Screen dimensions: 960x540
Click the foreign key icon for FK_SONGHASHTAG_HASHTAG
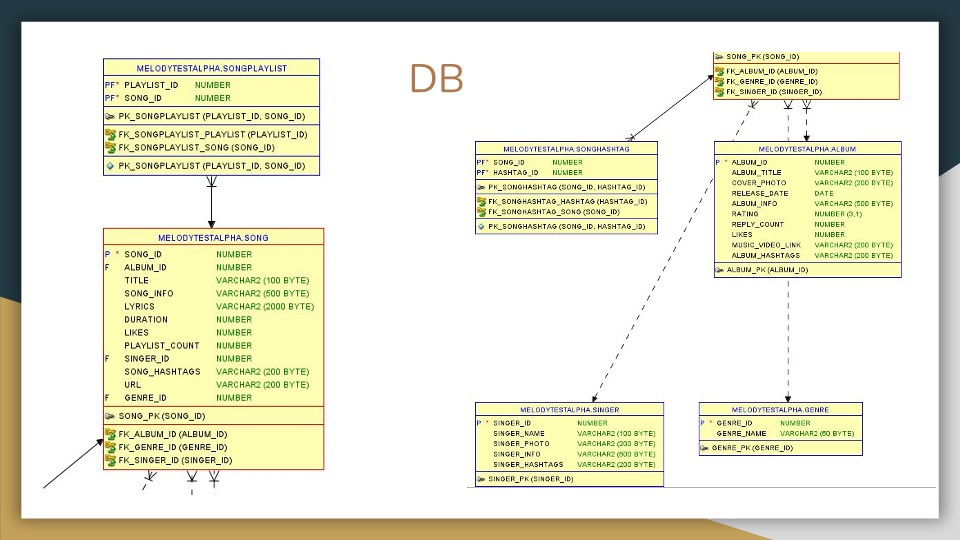click(481, 201)
